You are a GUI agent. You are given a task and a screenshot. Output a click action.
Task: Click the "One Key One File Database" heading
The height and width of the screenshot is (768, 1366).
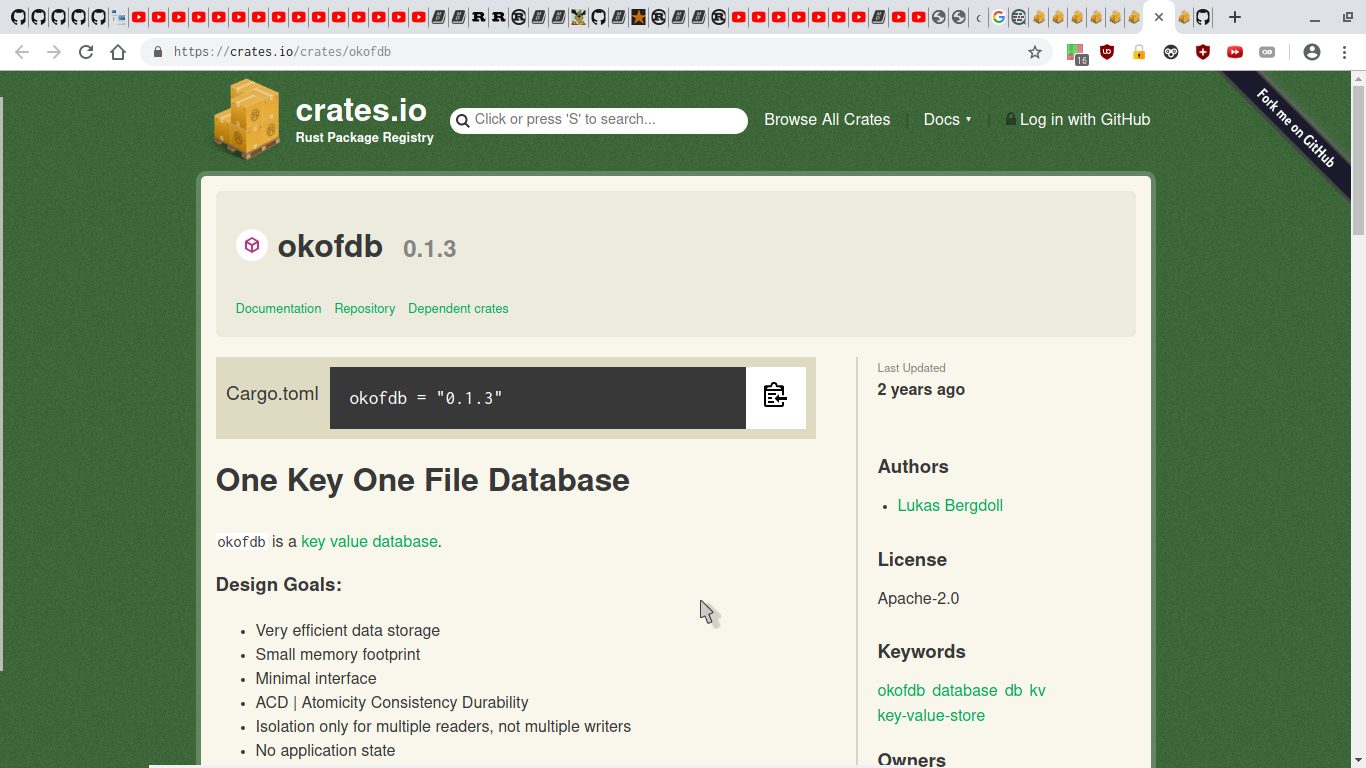[x=423, y=480]
